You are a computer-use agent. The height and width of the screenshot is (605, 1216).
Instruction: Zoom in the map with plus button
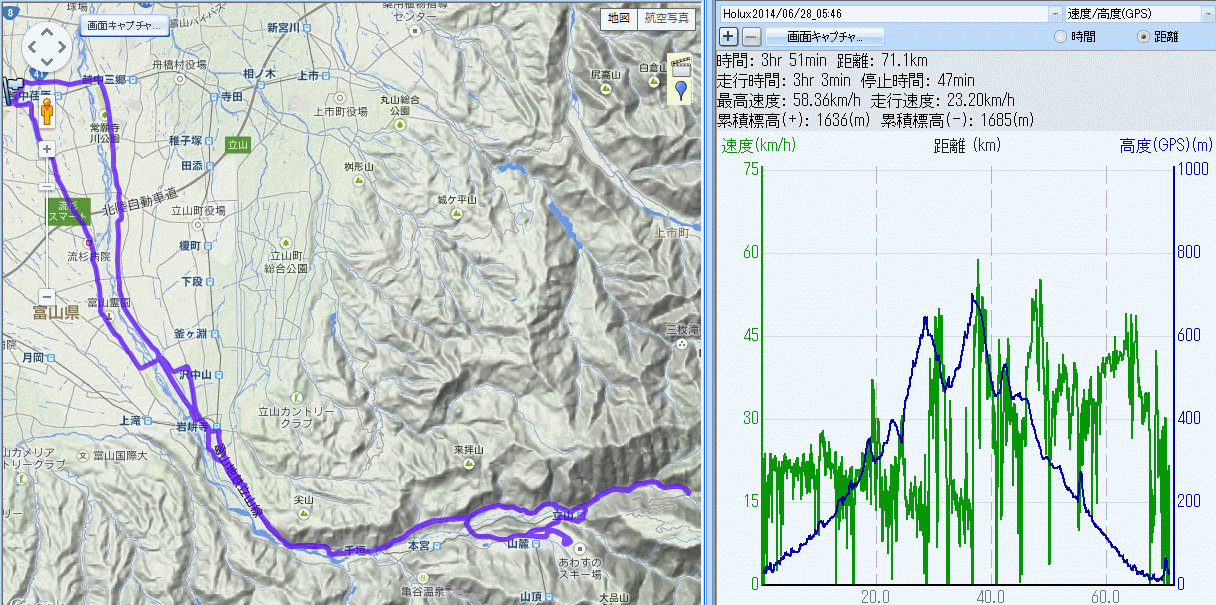pyautogui.click(x=47, y=149)
